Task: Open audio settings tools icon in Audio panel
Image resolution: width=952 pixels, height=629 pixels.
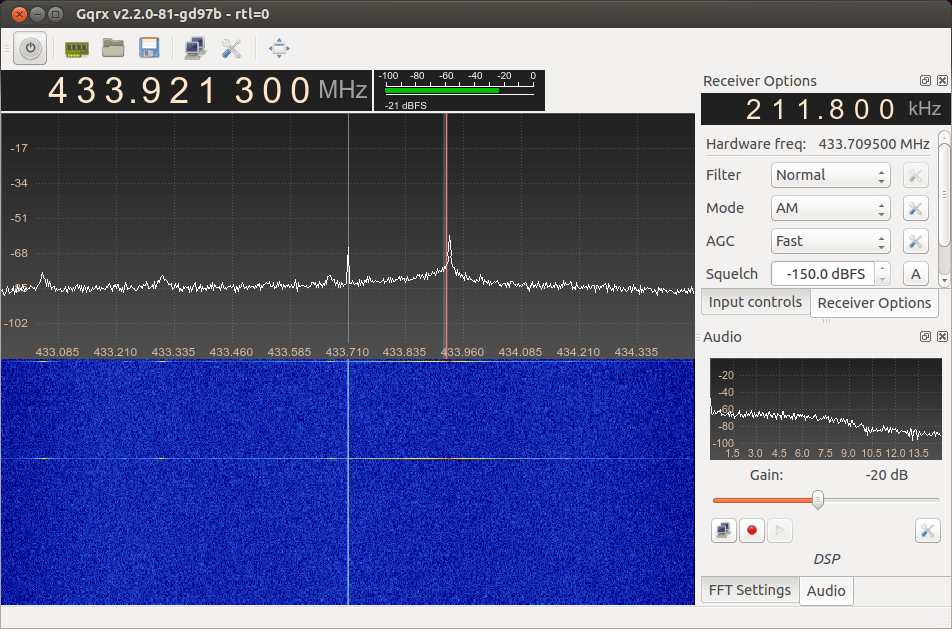Action: coord(927,531)
